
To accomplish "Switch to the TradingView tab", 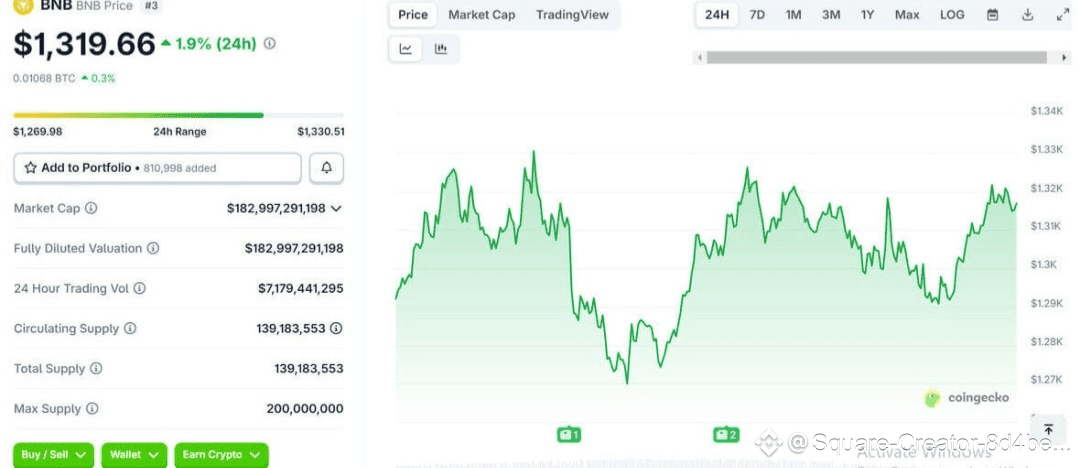I will tap(571, 15).
